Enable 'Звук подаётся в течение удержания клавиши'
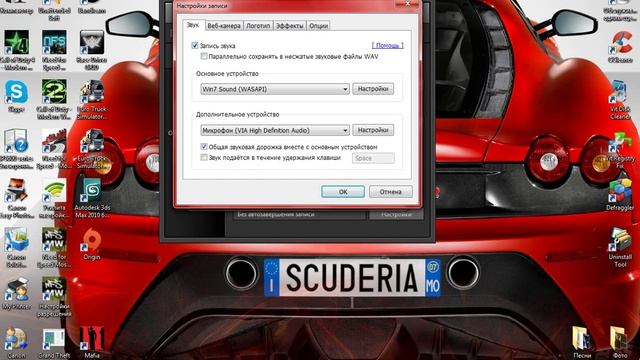Viewport: 640px width, 360px height. pyautogui.click(x=204, y=158)
